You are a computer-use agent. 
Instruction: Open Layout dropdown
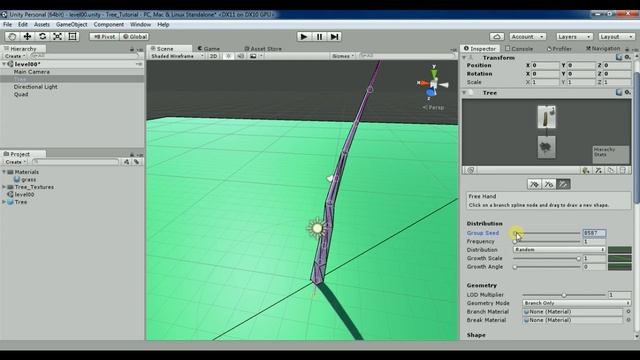616,37
